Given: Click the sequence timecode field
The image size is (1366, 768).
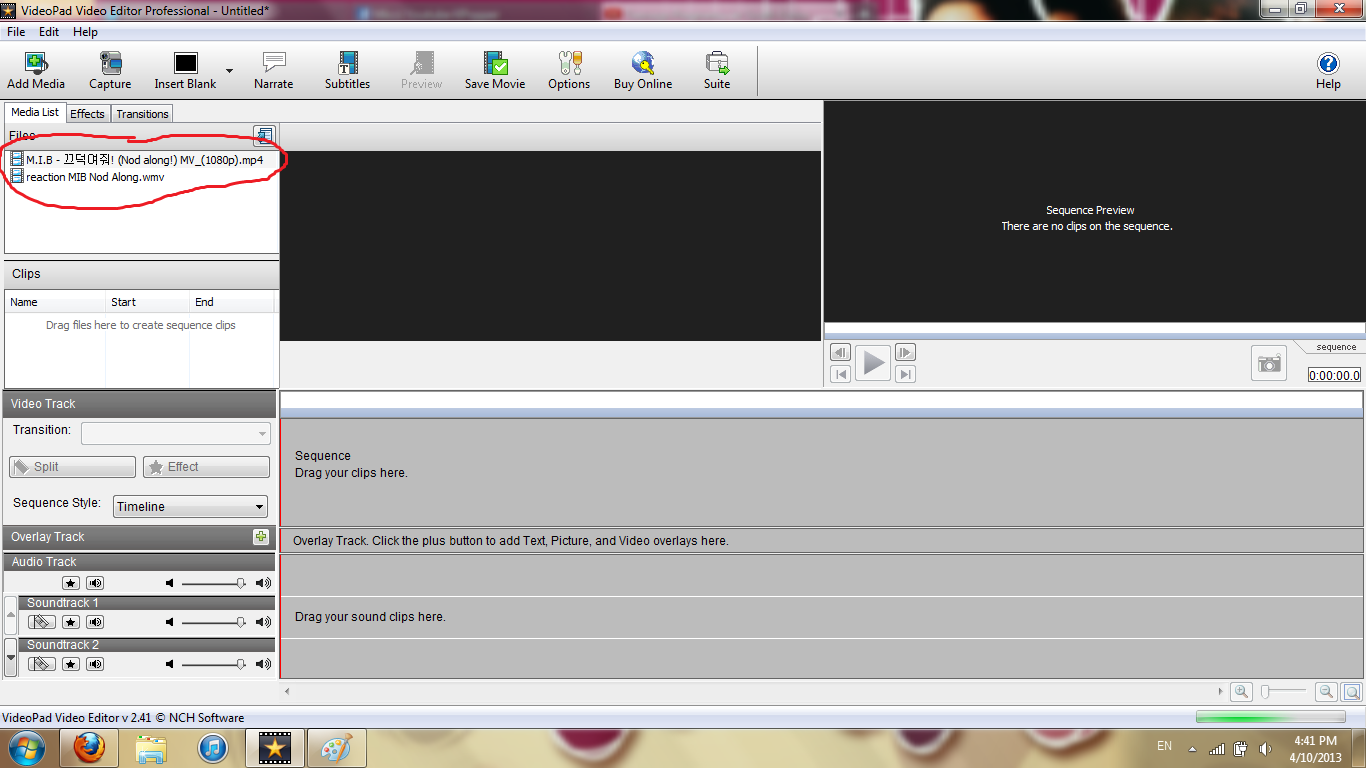Looking at the screenshot, I should point(1334,376).
